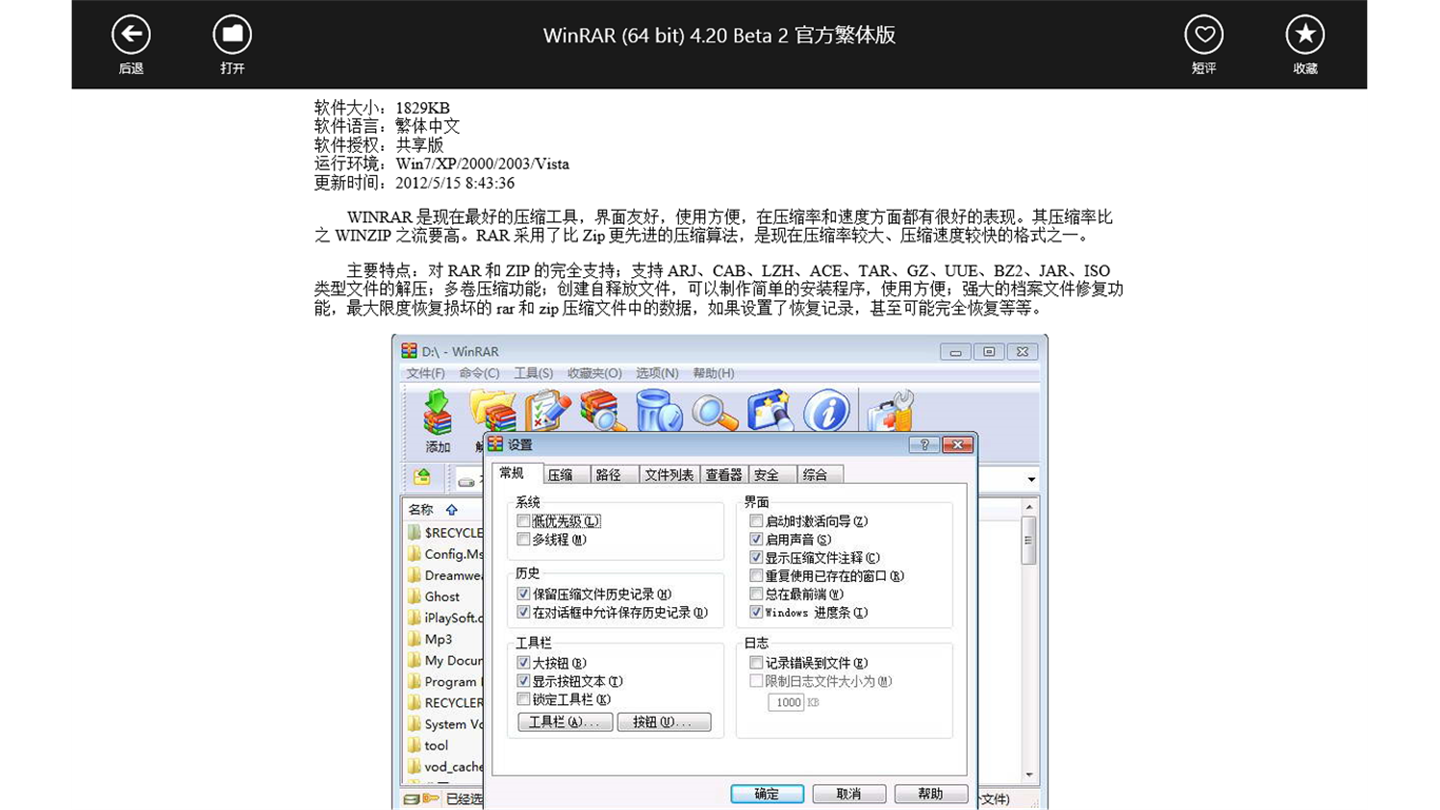Click the 按钮(U)... button
This screenshot has height=810, width=1440.
pos(664,722)
